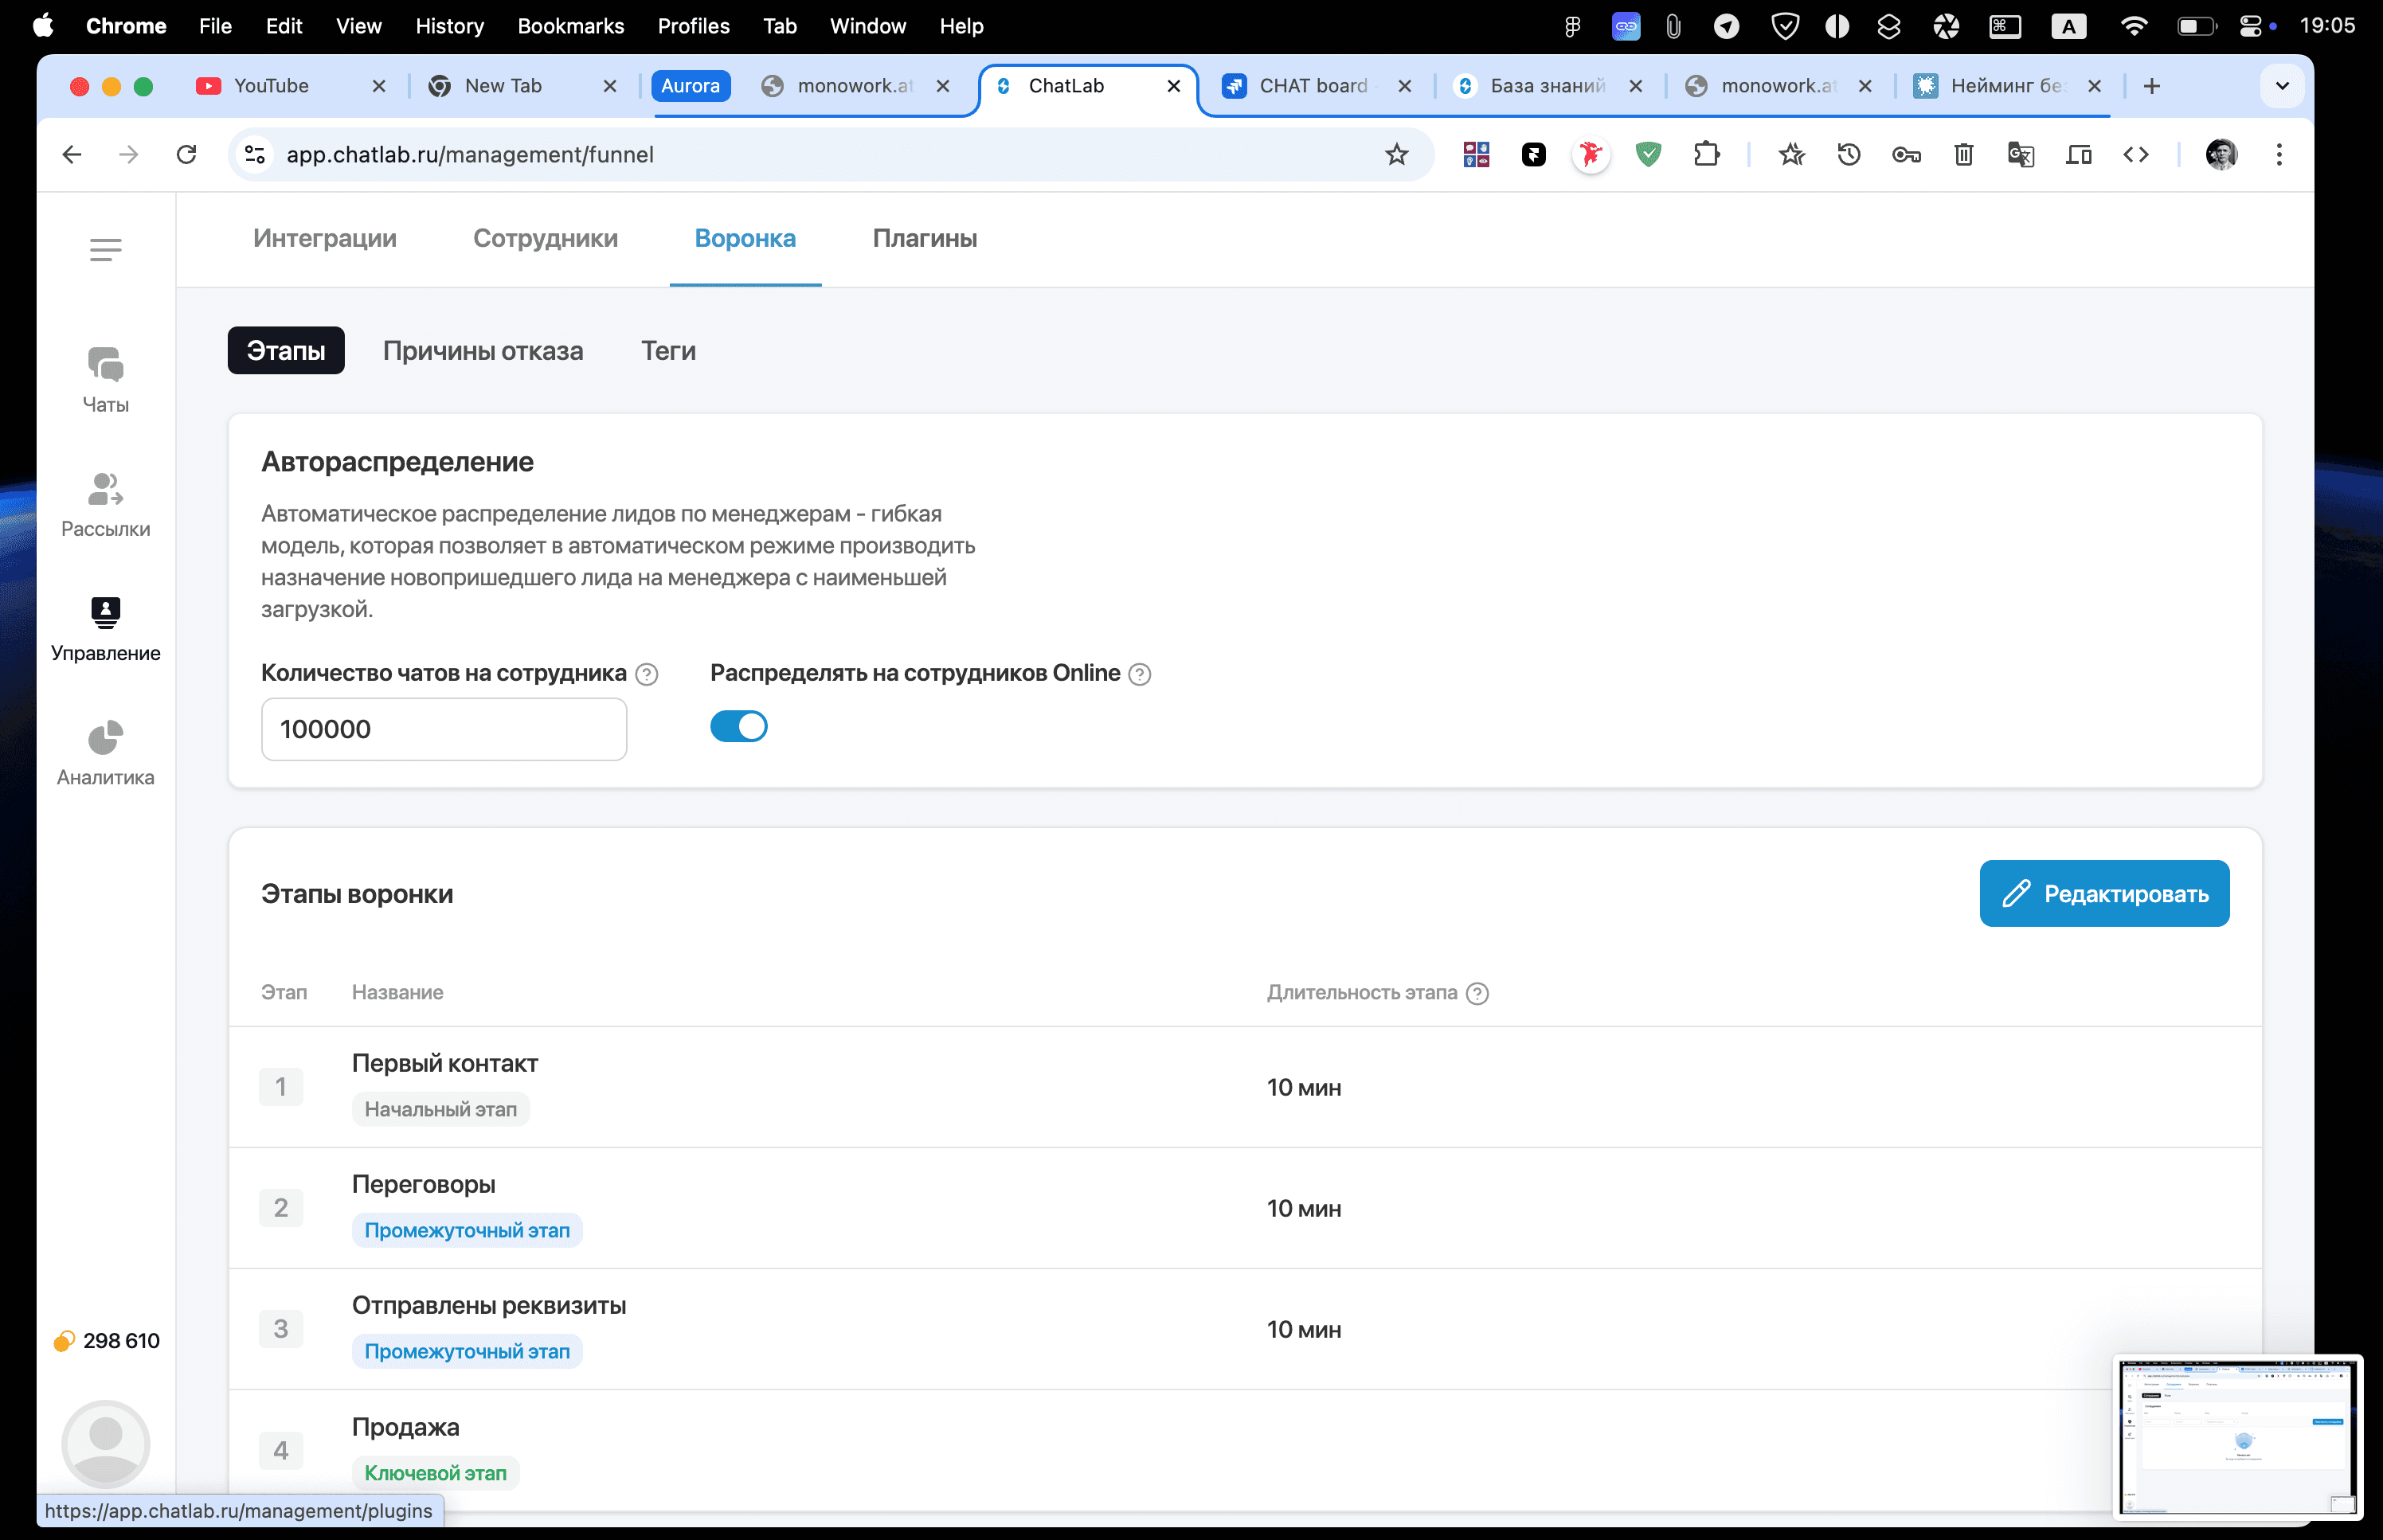This screenshot has width=2383, height=1540.
Task: Open Chrome three-dot menu
Action: point(2278,154)
